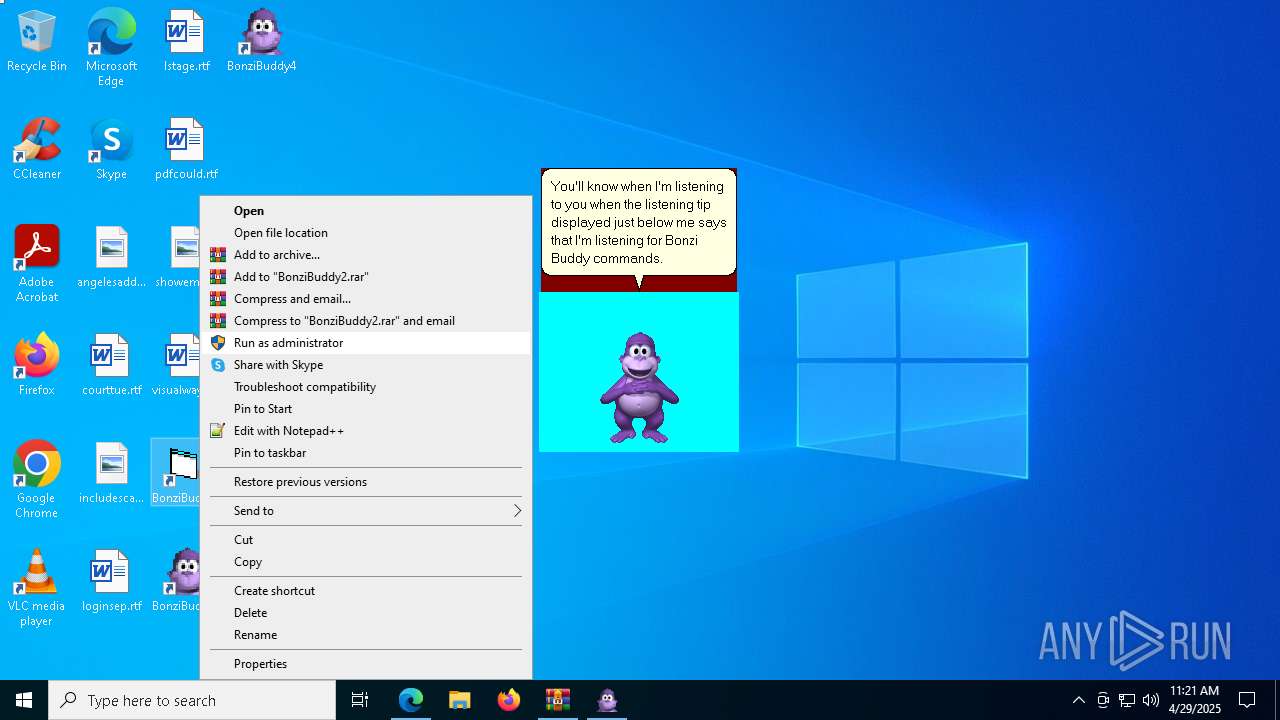Open Microsoft Edge from the taskbar

coord(411,700)
